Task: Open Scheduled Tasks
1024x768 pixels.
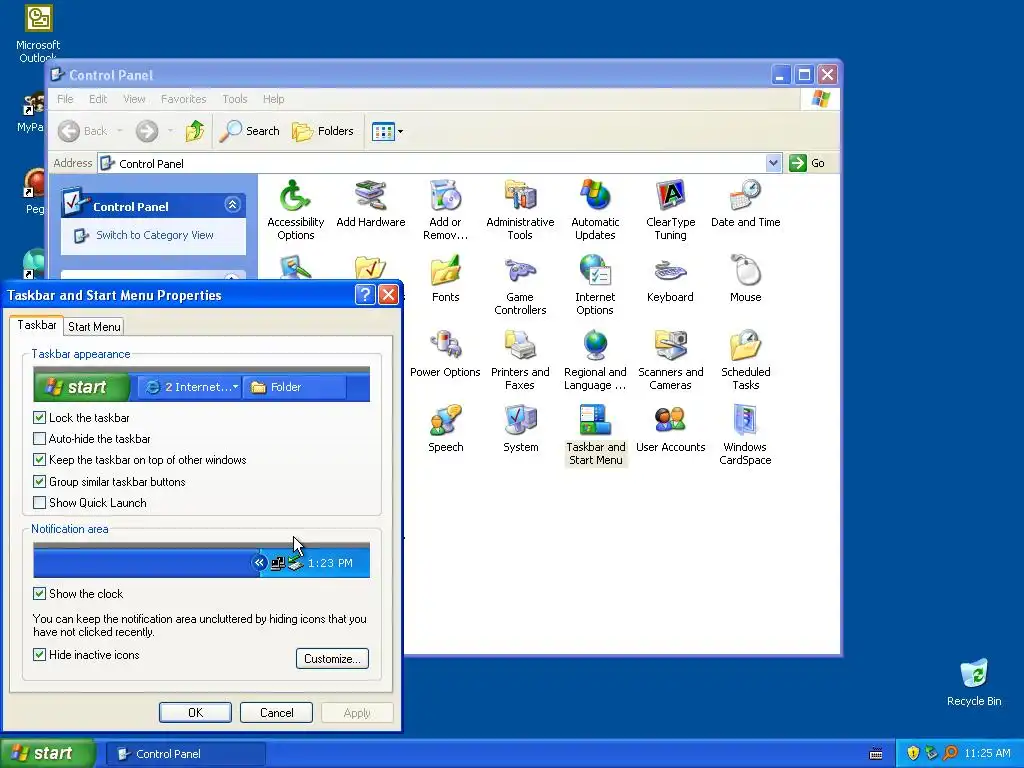Action: (x=745, y=360)
